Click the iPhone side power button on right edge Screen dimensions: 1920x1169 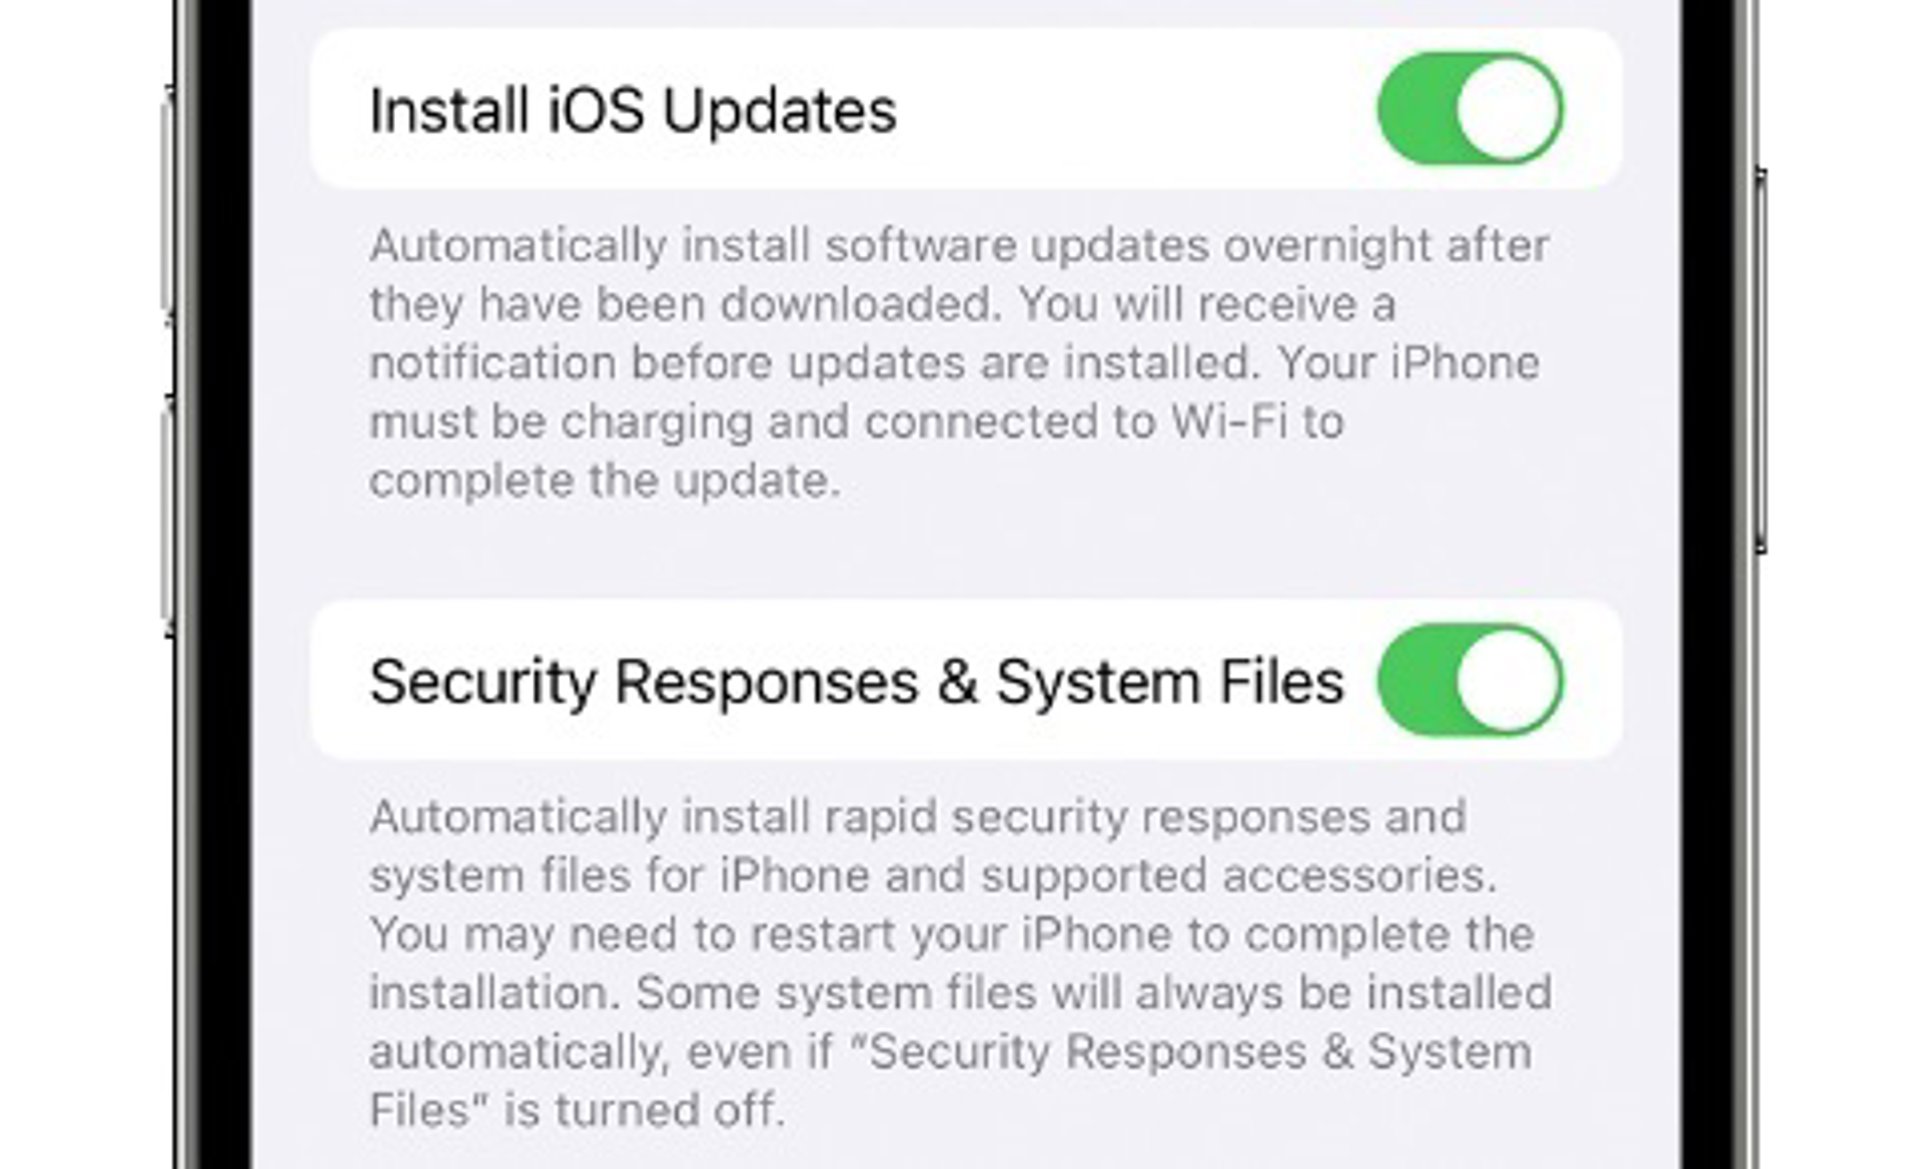pyautogui.click(x=1761, y=360)
